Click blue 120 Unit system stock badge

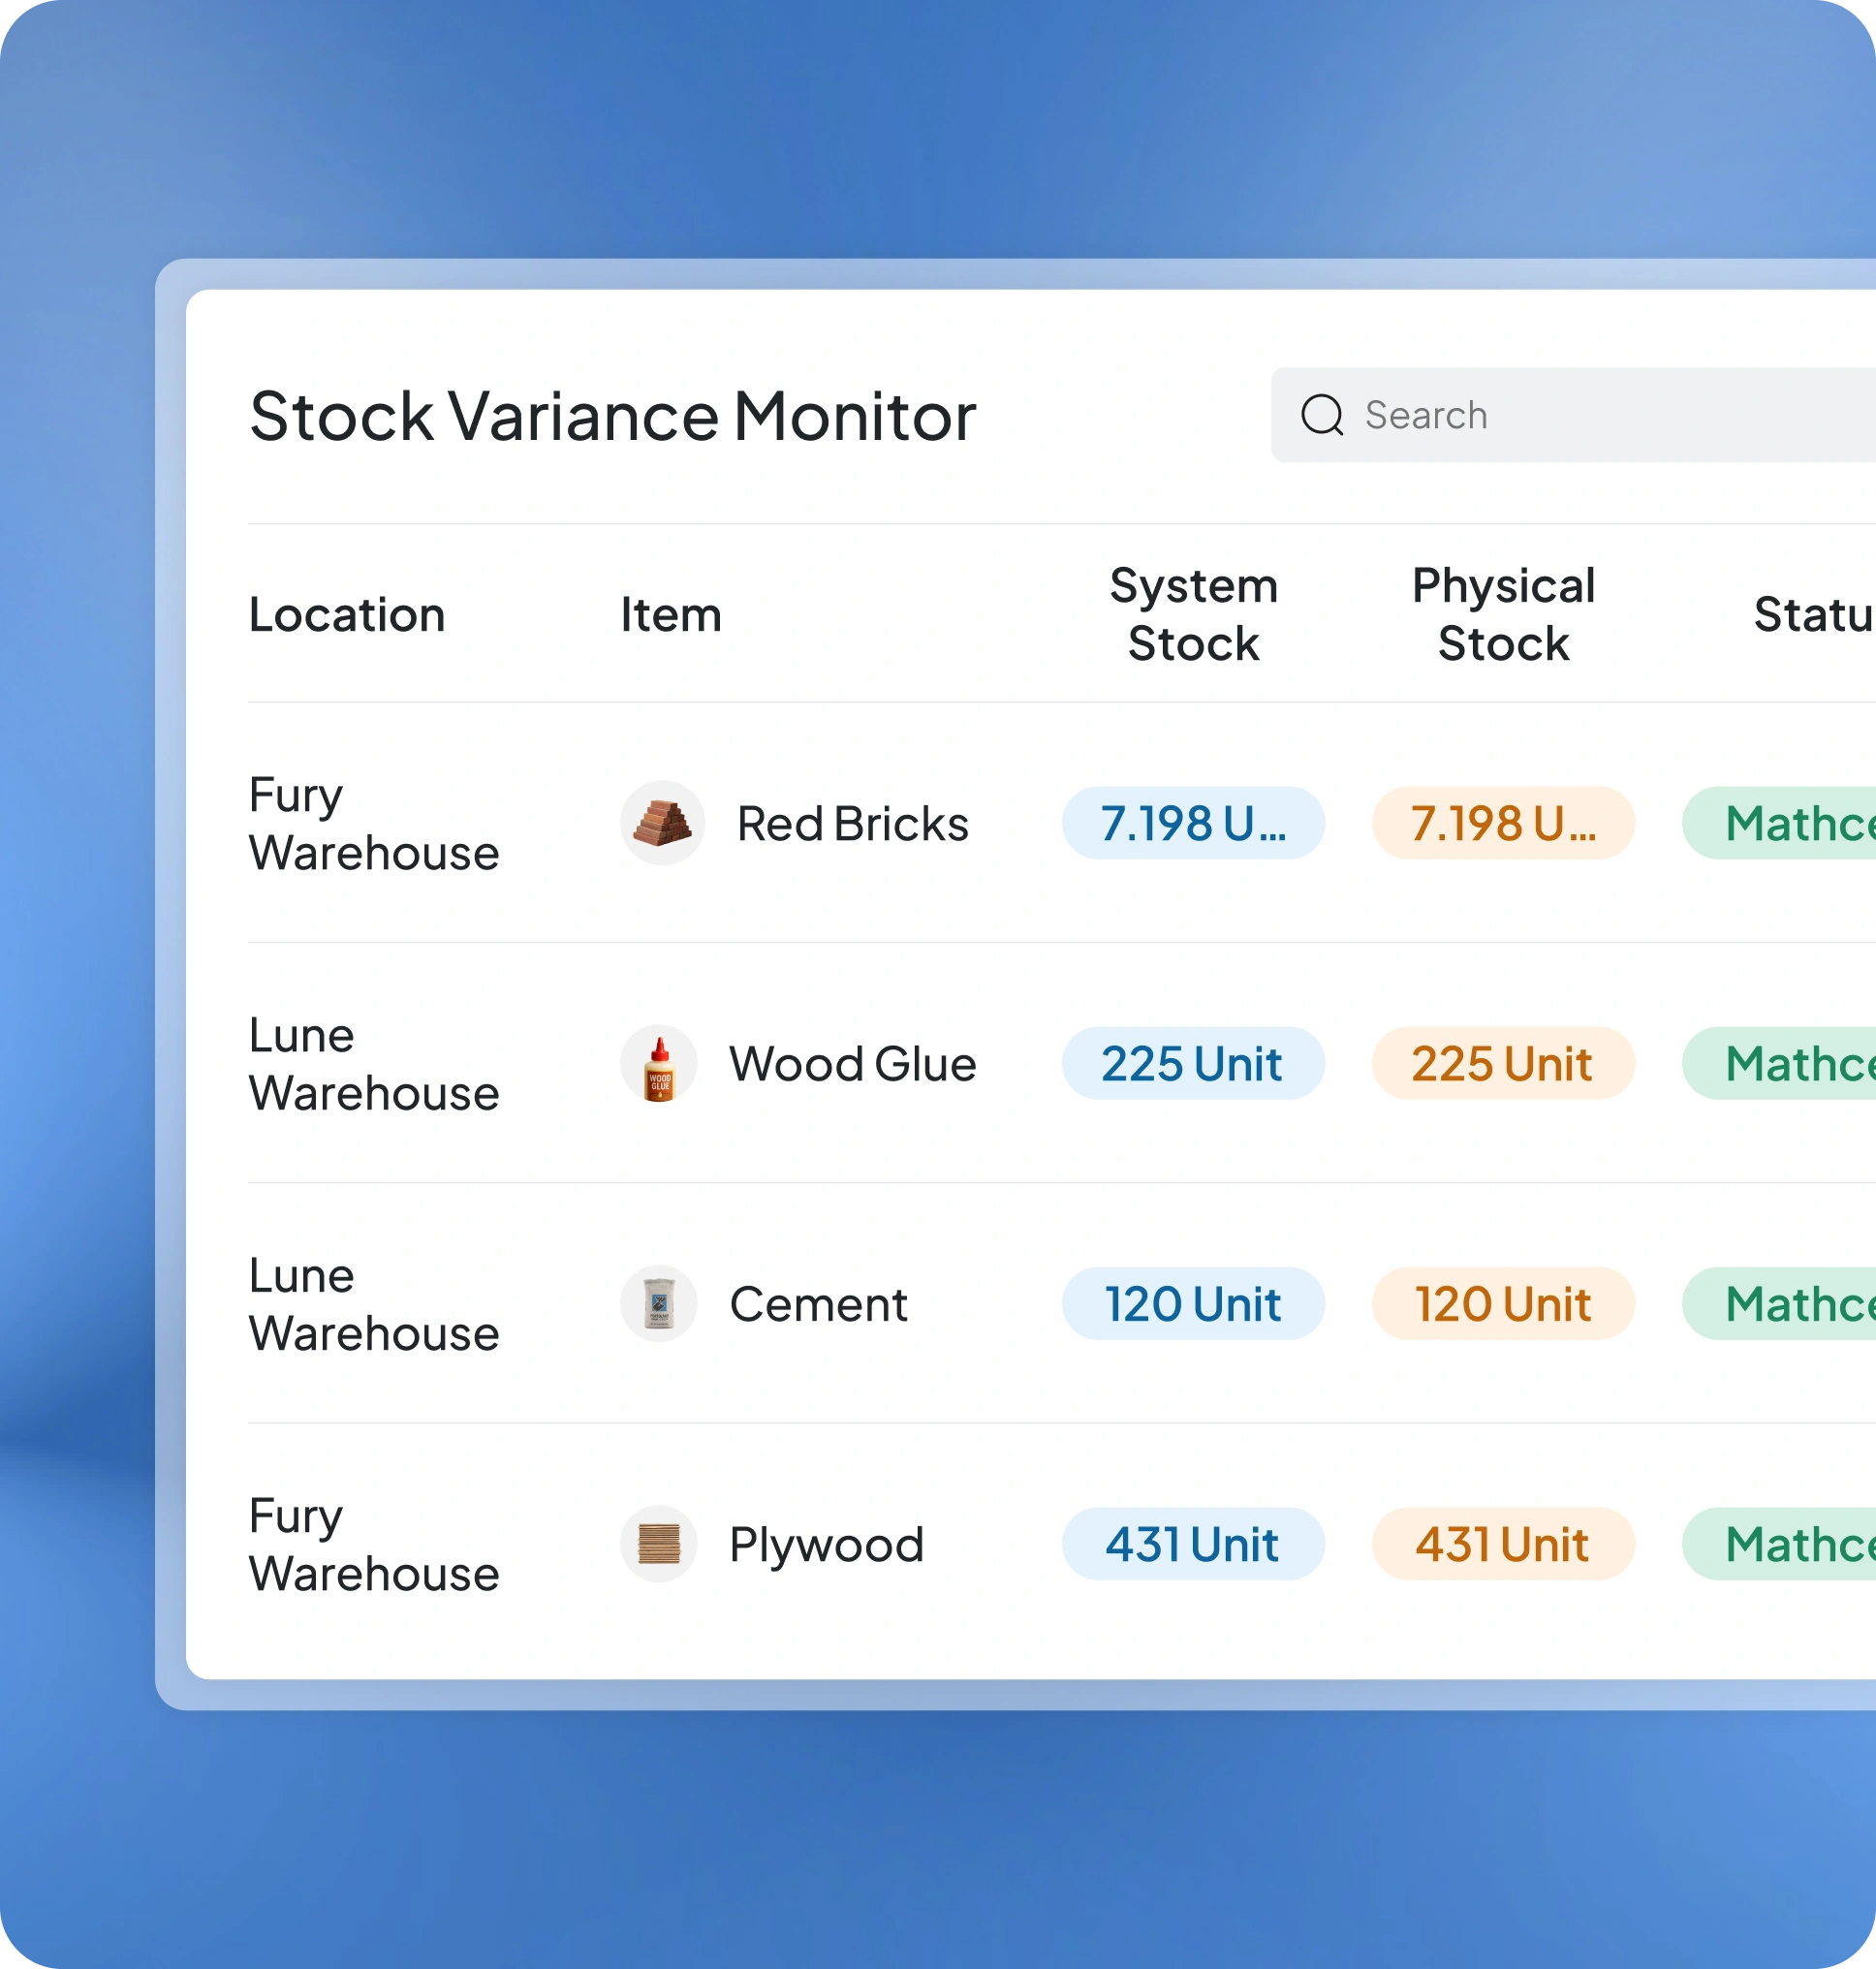pos(1193,1303)
